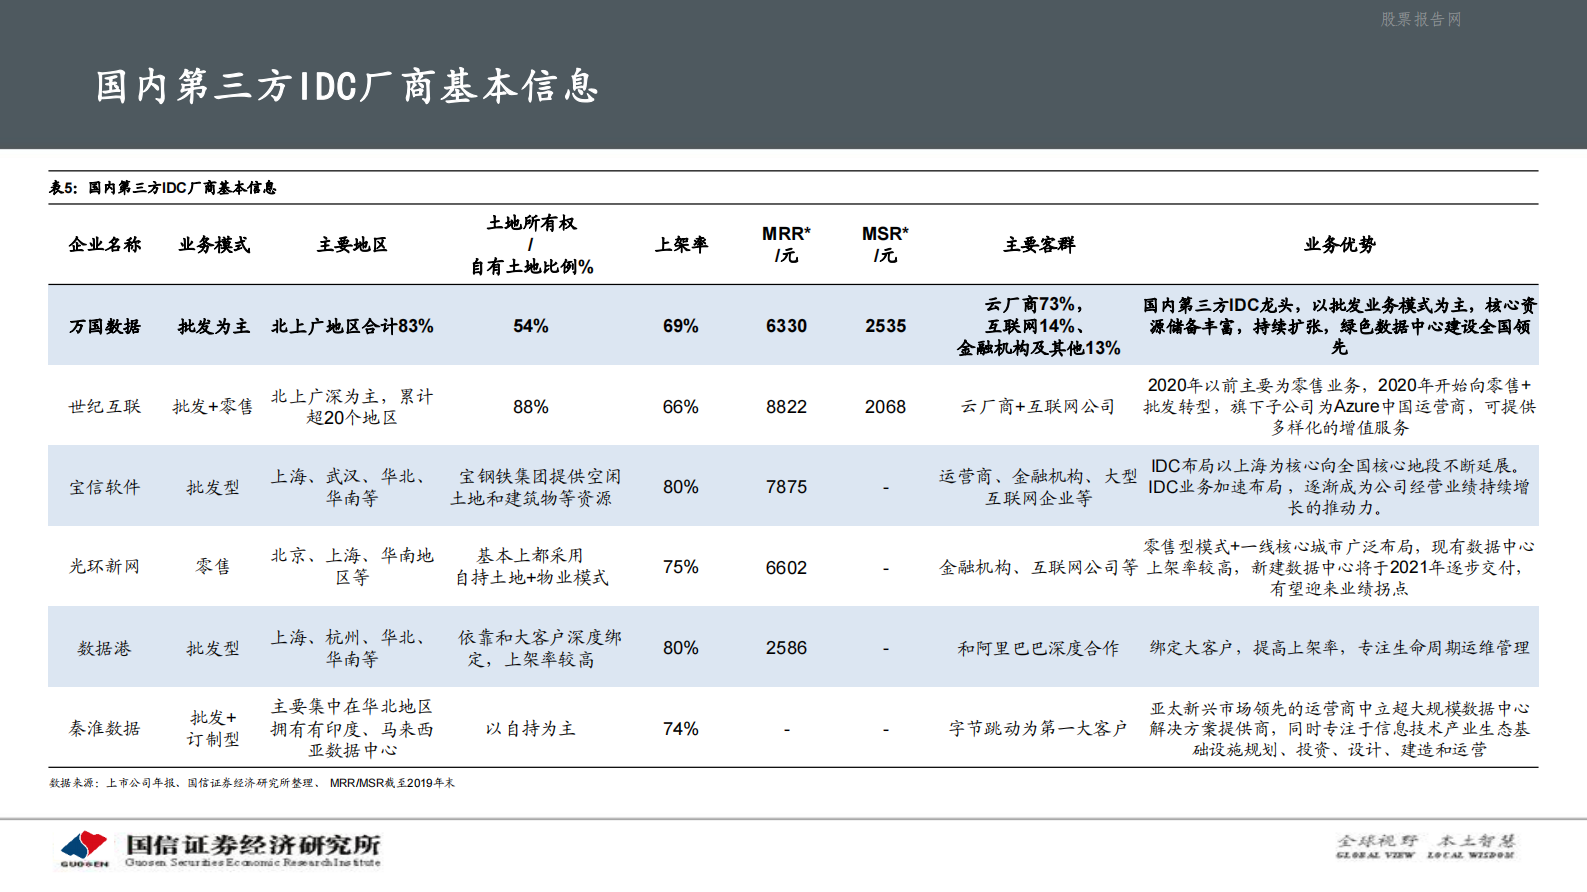Click the 业务优势 column header

coord(1340,245)
